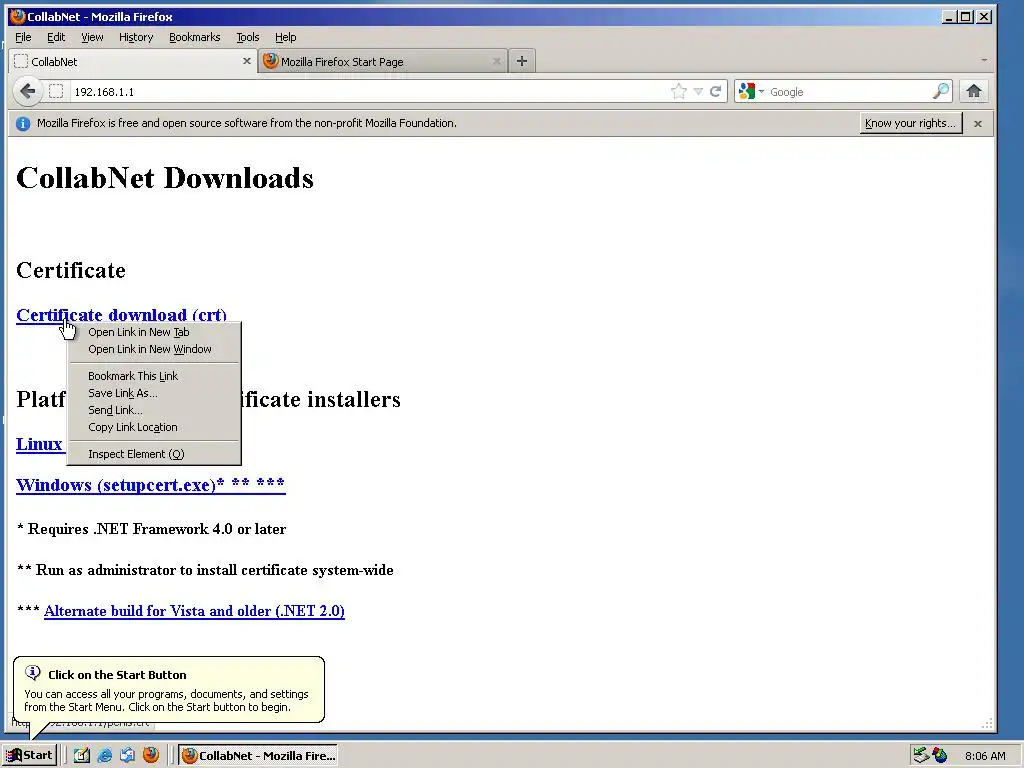Open the URL history dropdown arrow

pyautogui.click(x=698, y=91)
